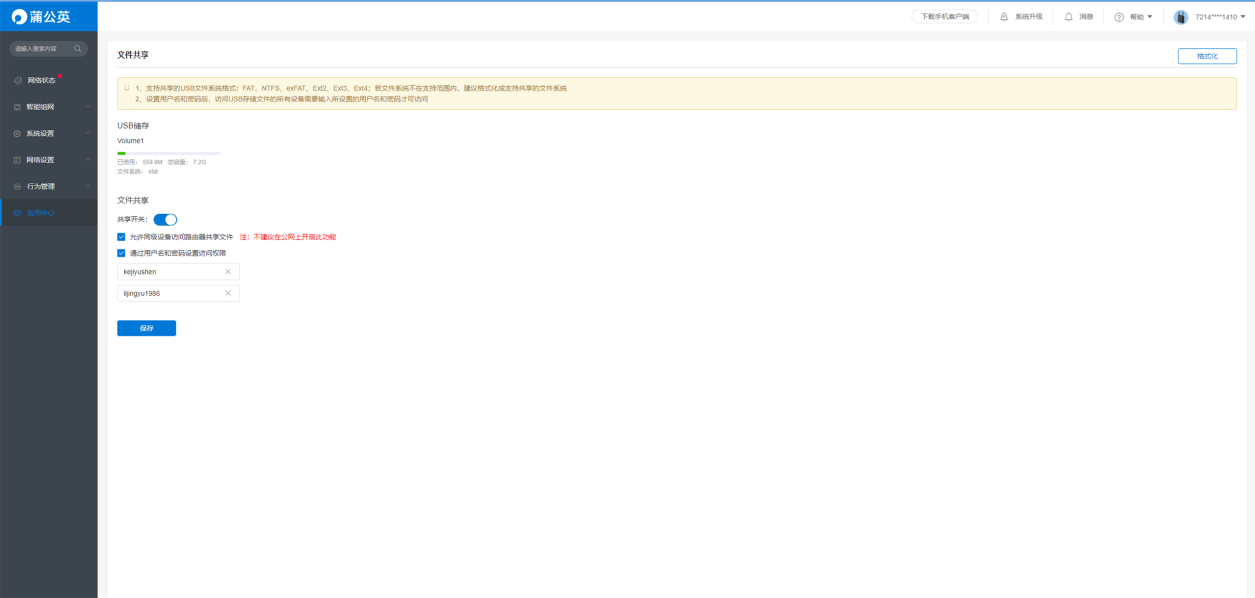Open the 帮助 dropdown menu
This screenshot has height=598, width=1255.
click(1133, 17)
